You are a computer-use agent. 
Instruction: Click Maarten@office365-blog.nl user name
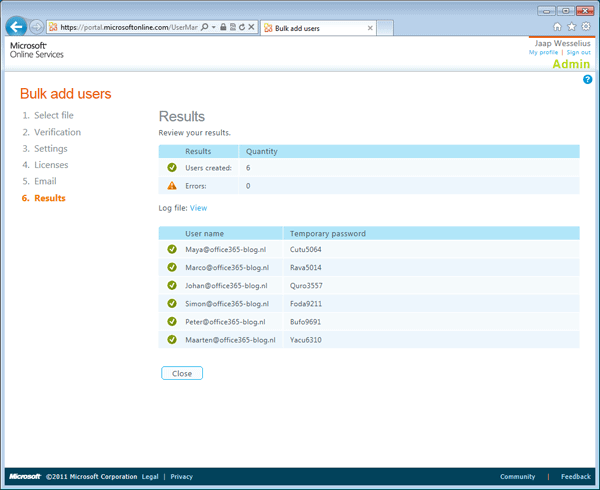(x=230, y=340)
